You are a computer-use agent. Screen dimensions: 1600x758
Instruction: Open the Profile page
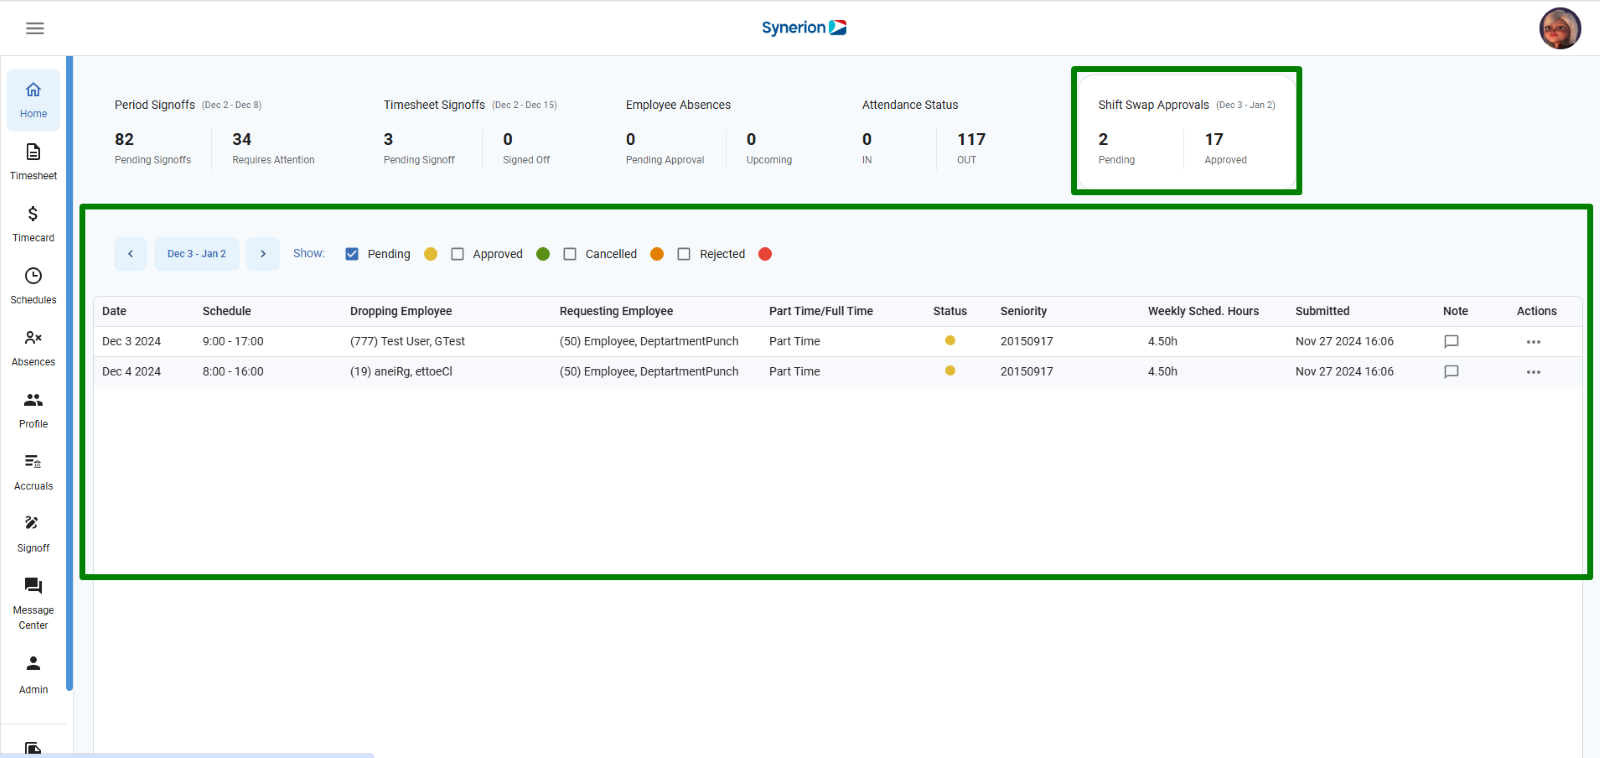33,410
